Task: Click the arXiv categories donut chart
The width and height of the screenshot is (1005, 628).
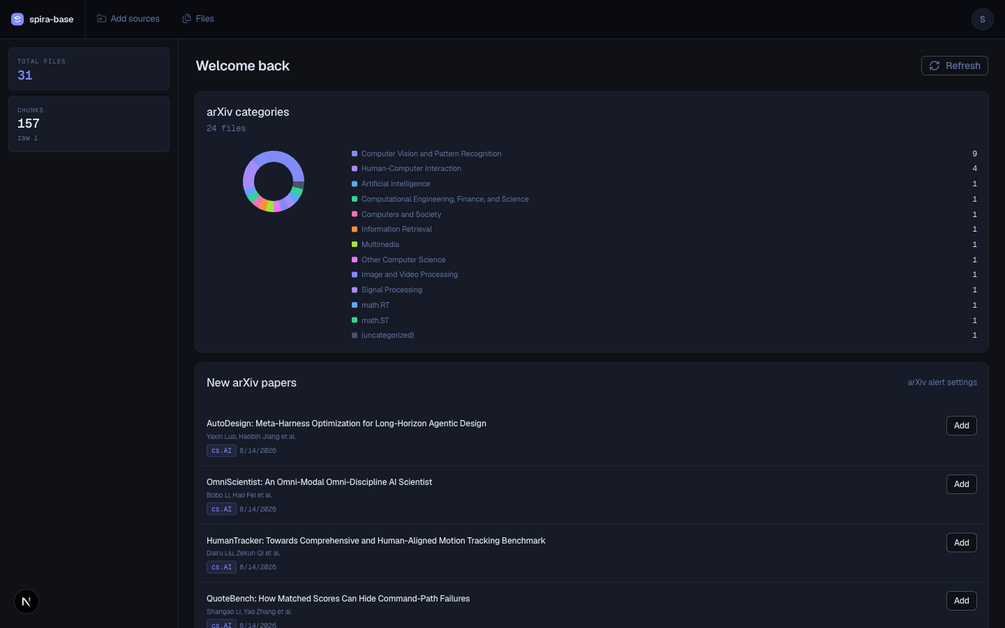Action: 273,181
